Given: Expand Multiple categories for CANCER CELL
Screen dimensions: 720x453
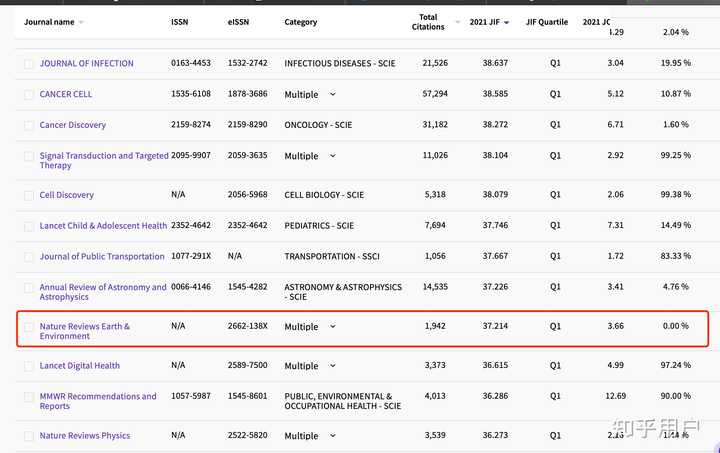Looking at the screenshot, I should (x=332, y=95).
